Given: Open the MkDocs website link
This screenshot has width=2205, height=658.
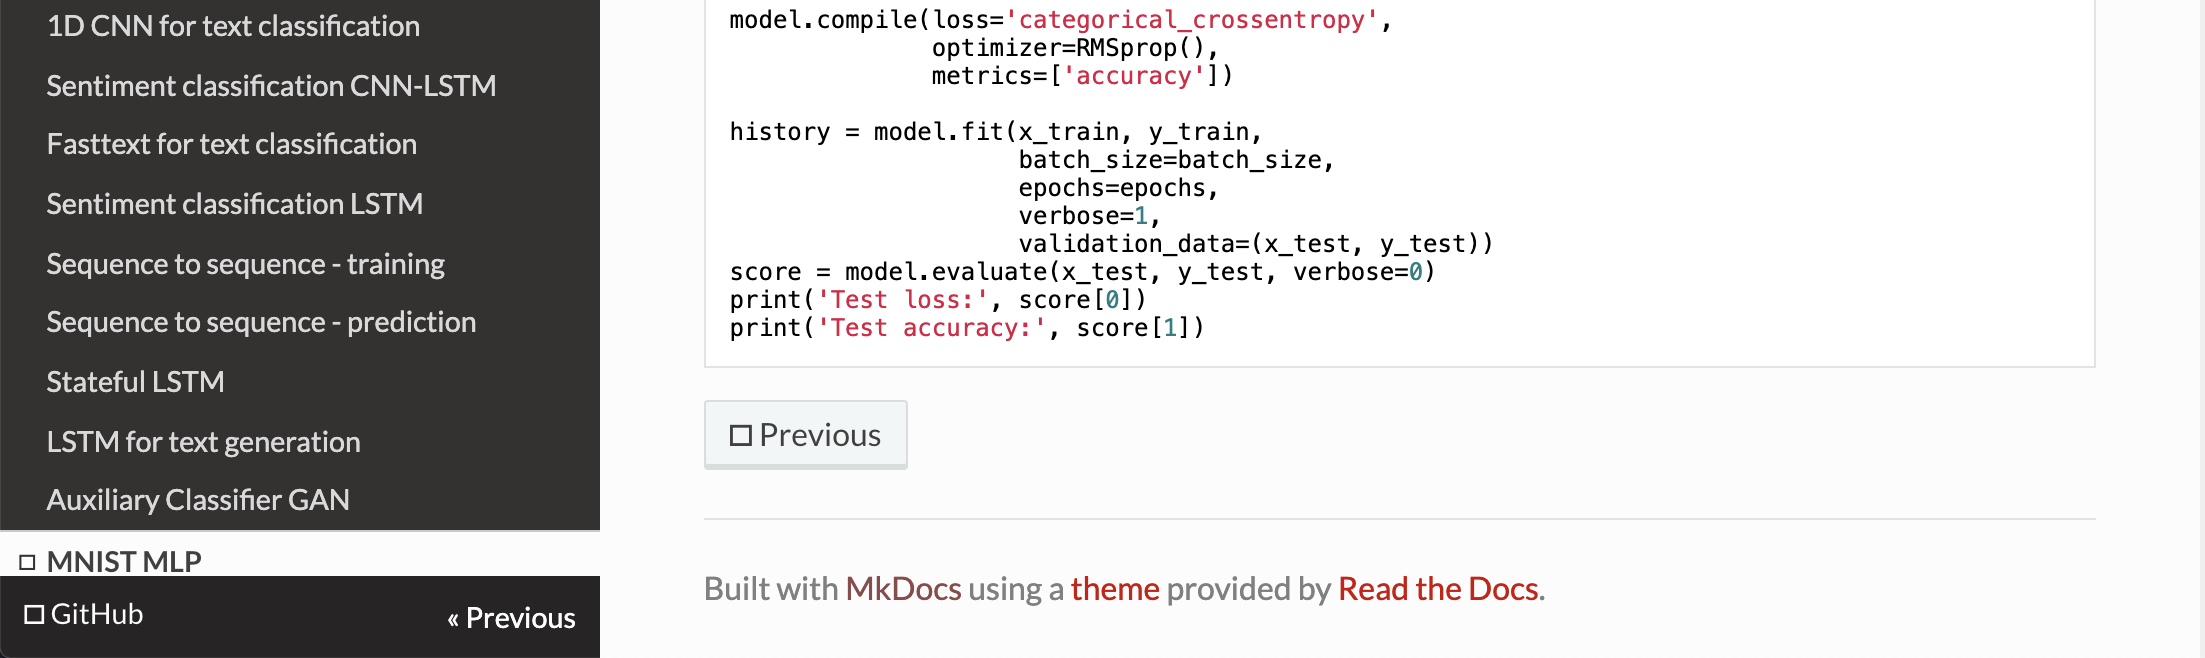Looking at the screenshot, I should [x=903, y=589].
